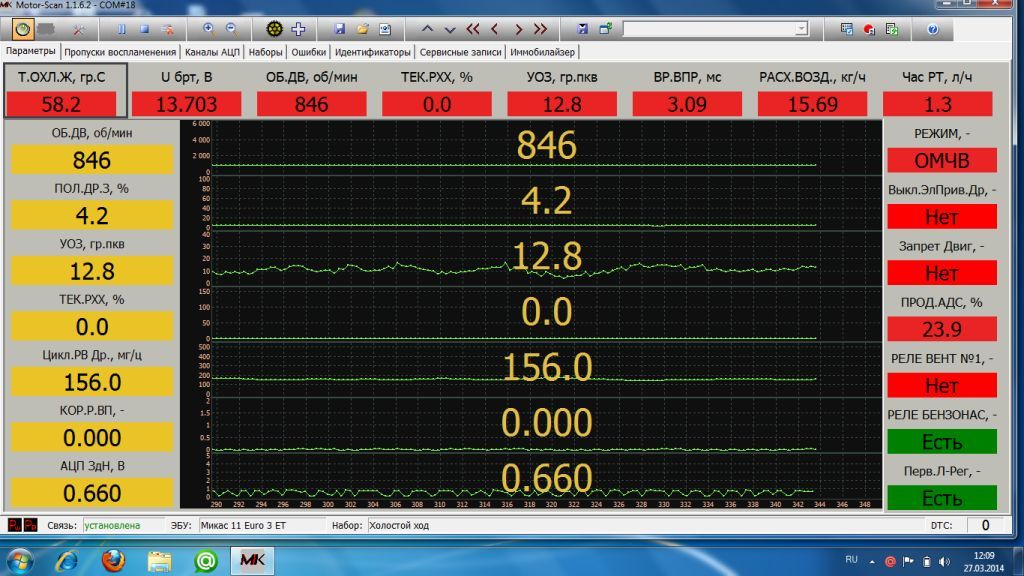Image resolution: width=1024 pixels, height=576 pixels.
Task: Click the red record circle icon
Action: (869, 29)
